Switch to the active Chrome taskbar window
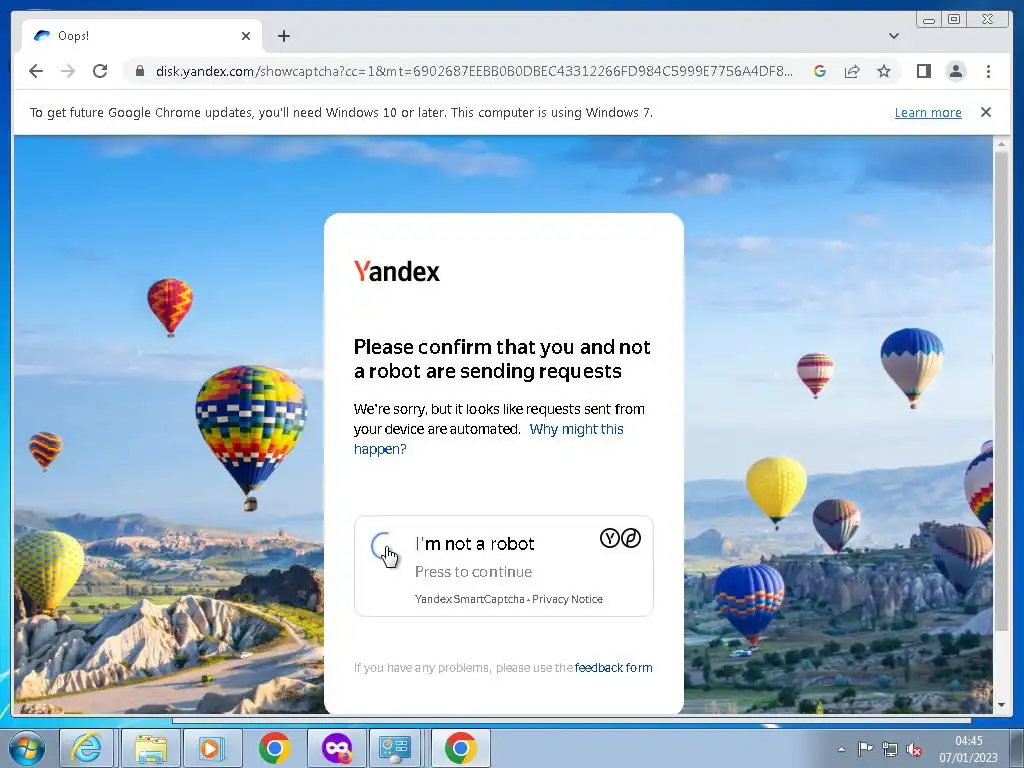The image size is (1024, 768). click(461, 748)
